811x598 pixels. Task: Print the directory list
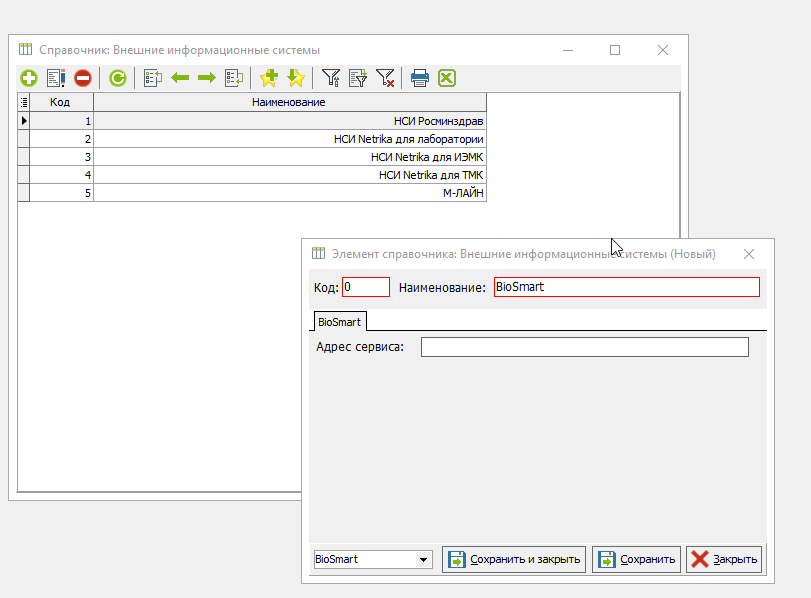coord(419,78)
